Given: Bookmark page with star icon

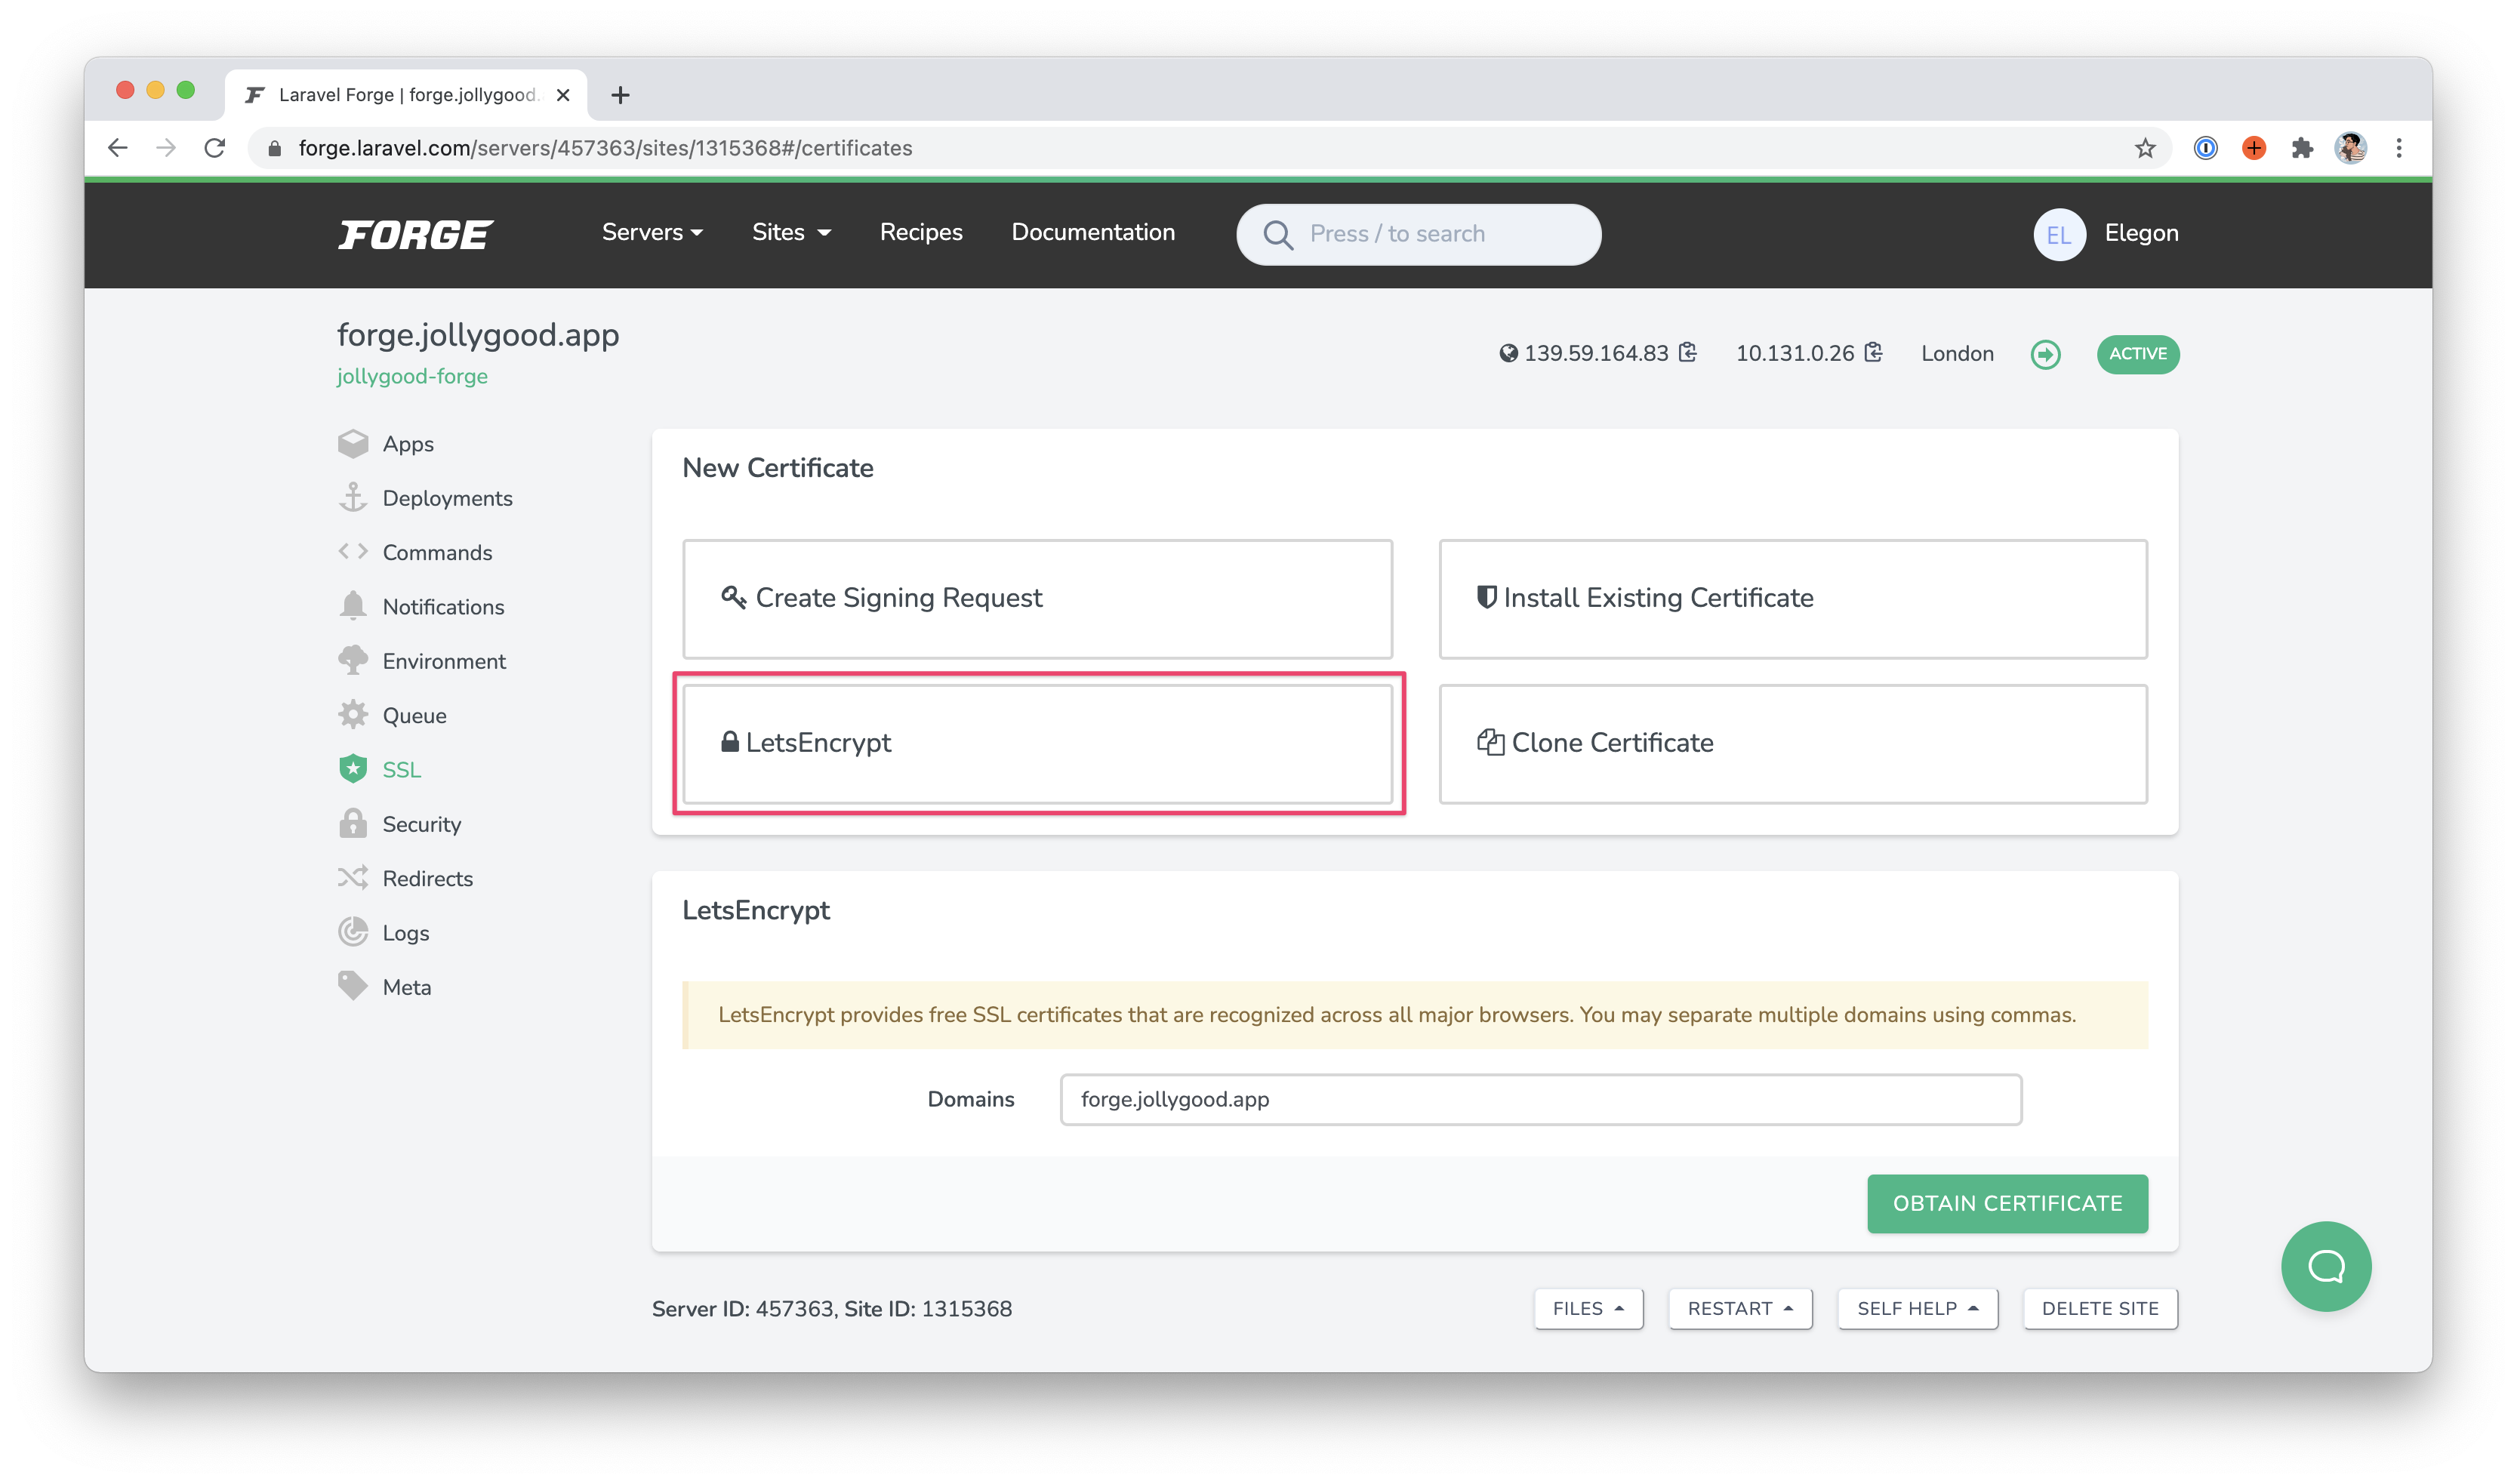Looking at the screenshot, I should click(x=2145, y=148).
